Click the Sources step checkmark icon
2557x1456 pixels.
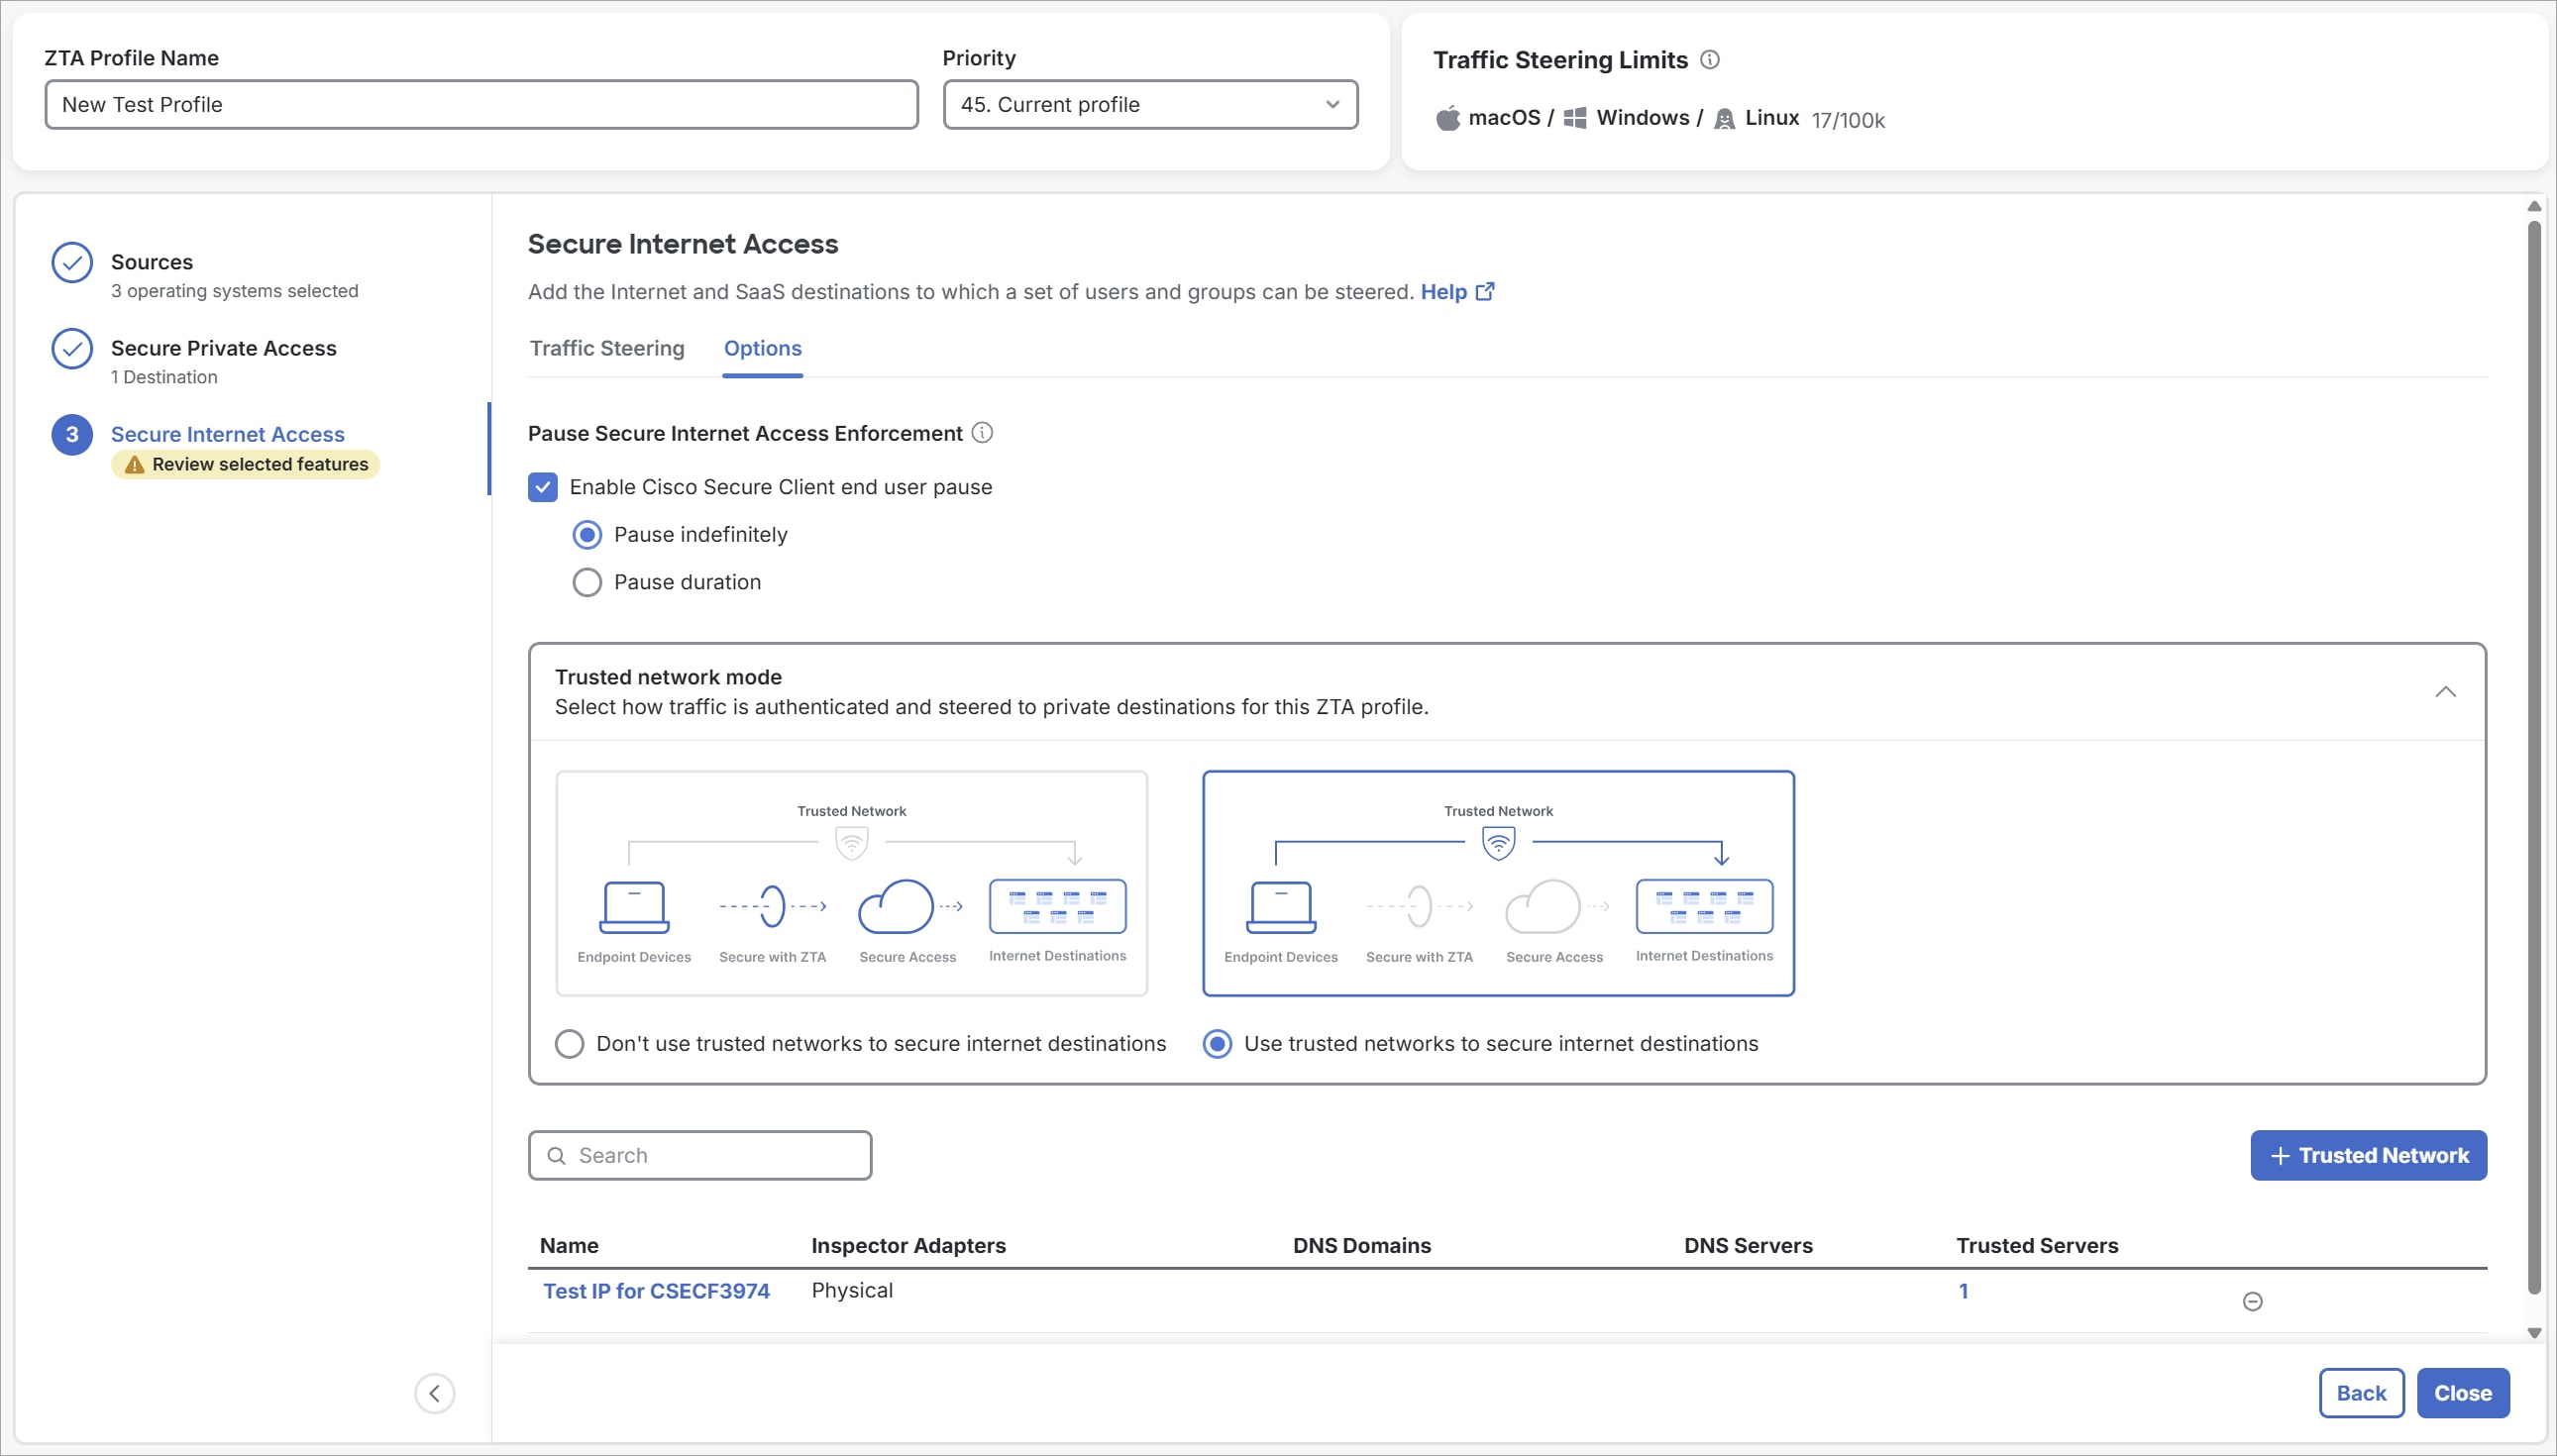pos(72,262)
